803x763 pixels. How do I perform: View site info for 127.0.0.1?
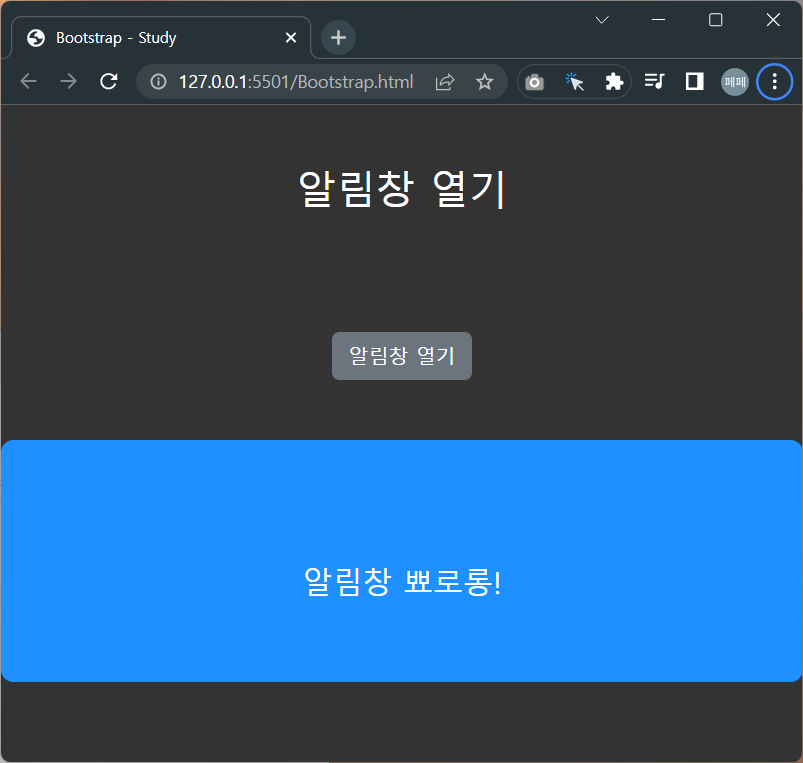[x=157, y=81]
